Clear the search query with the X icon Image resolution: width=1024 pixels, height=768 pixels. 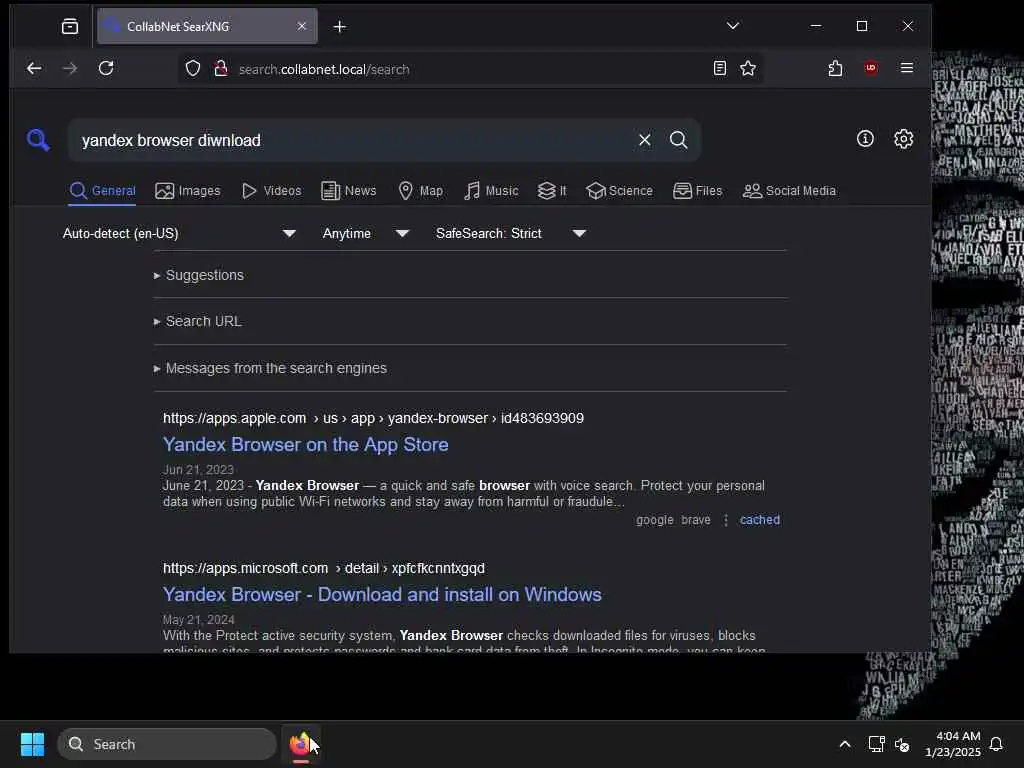point(645,140)
